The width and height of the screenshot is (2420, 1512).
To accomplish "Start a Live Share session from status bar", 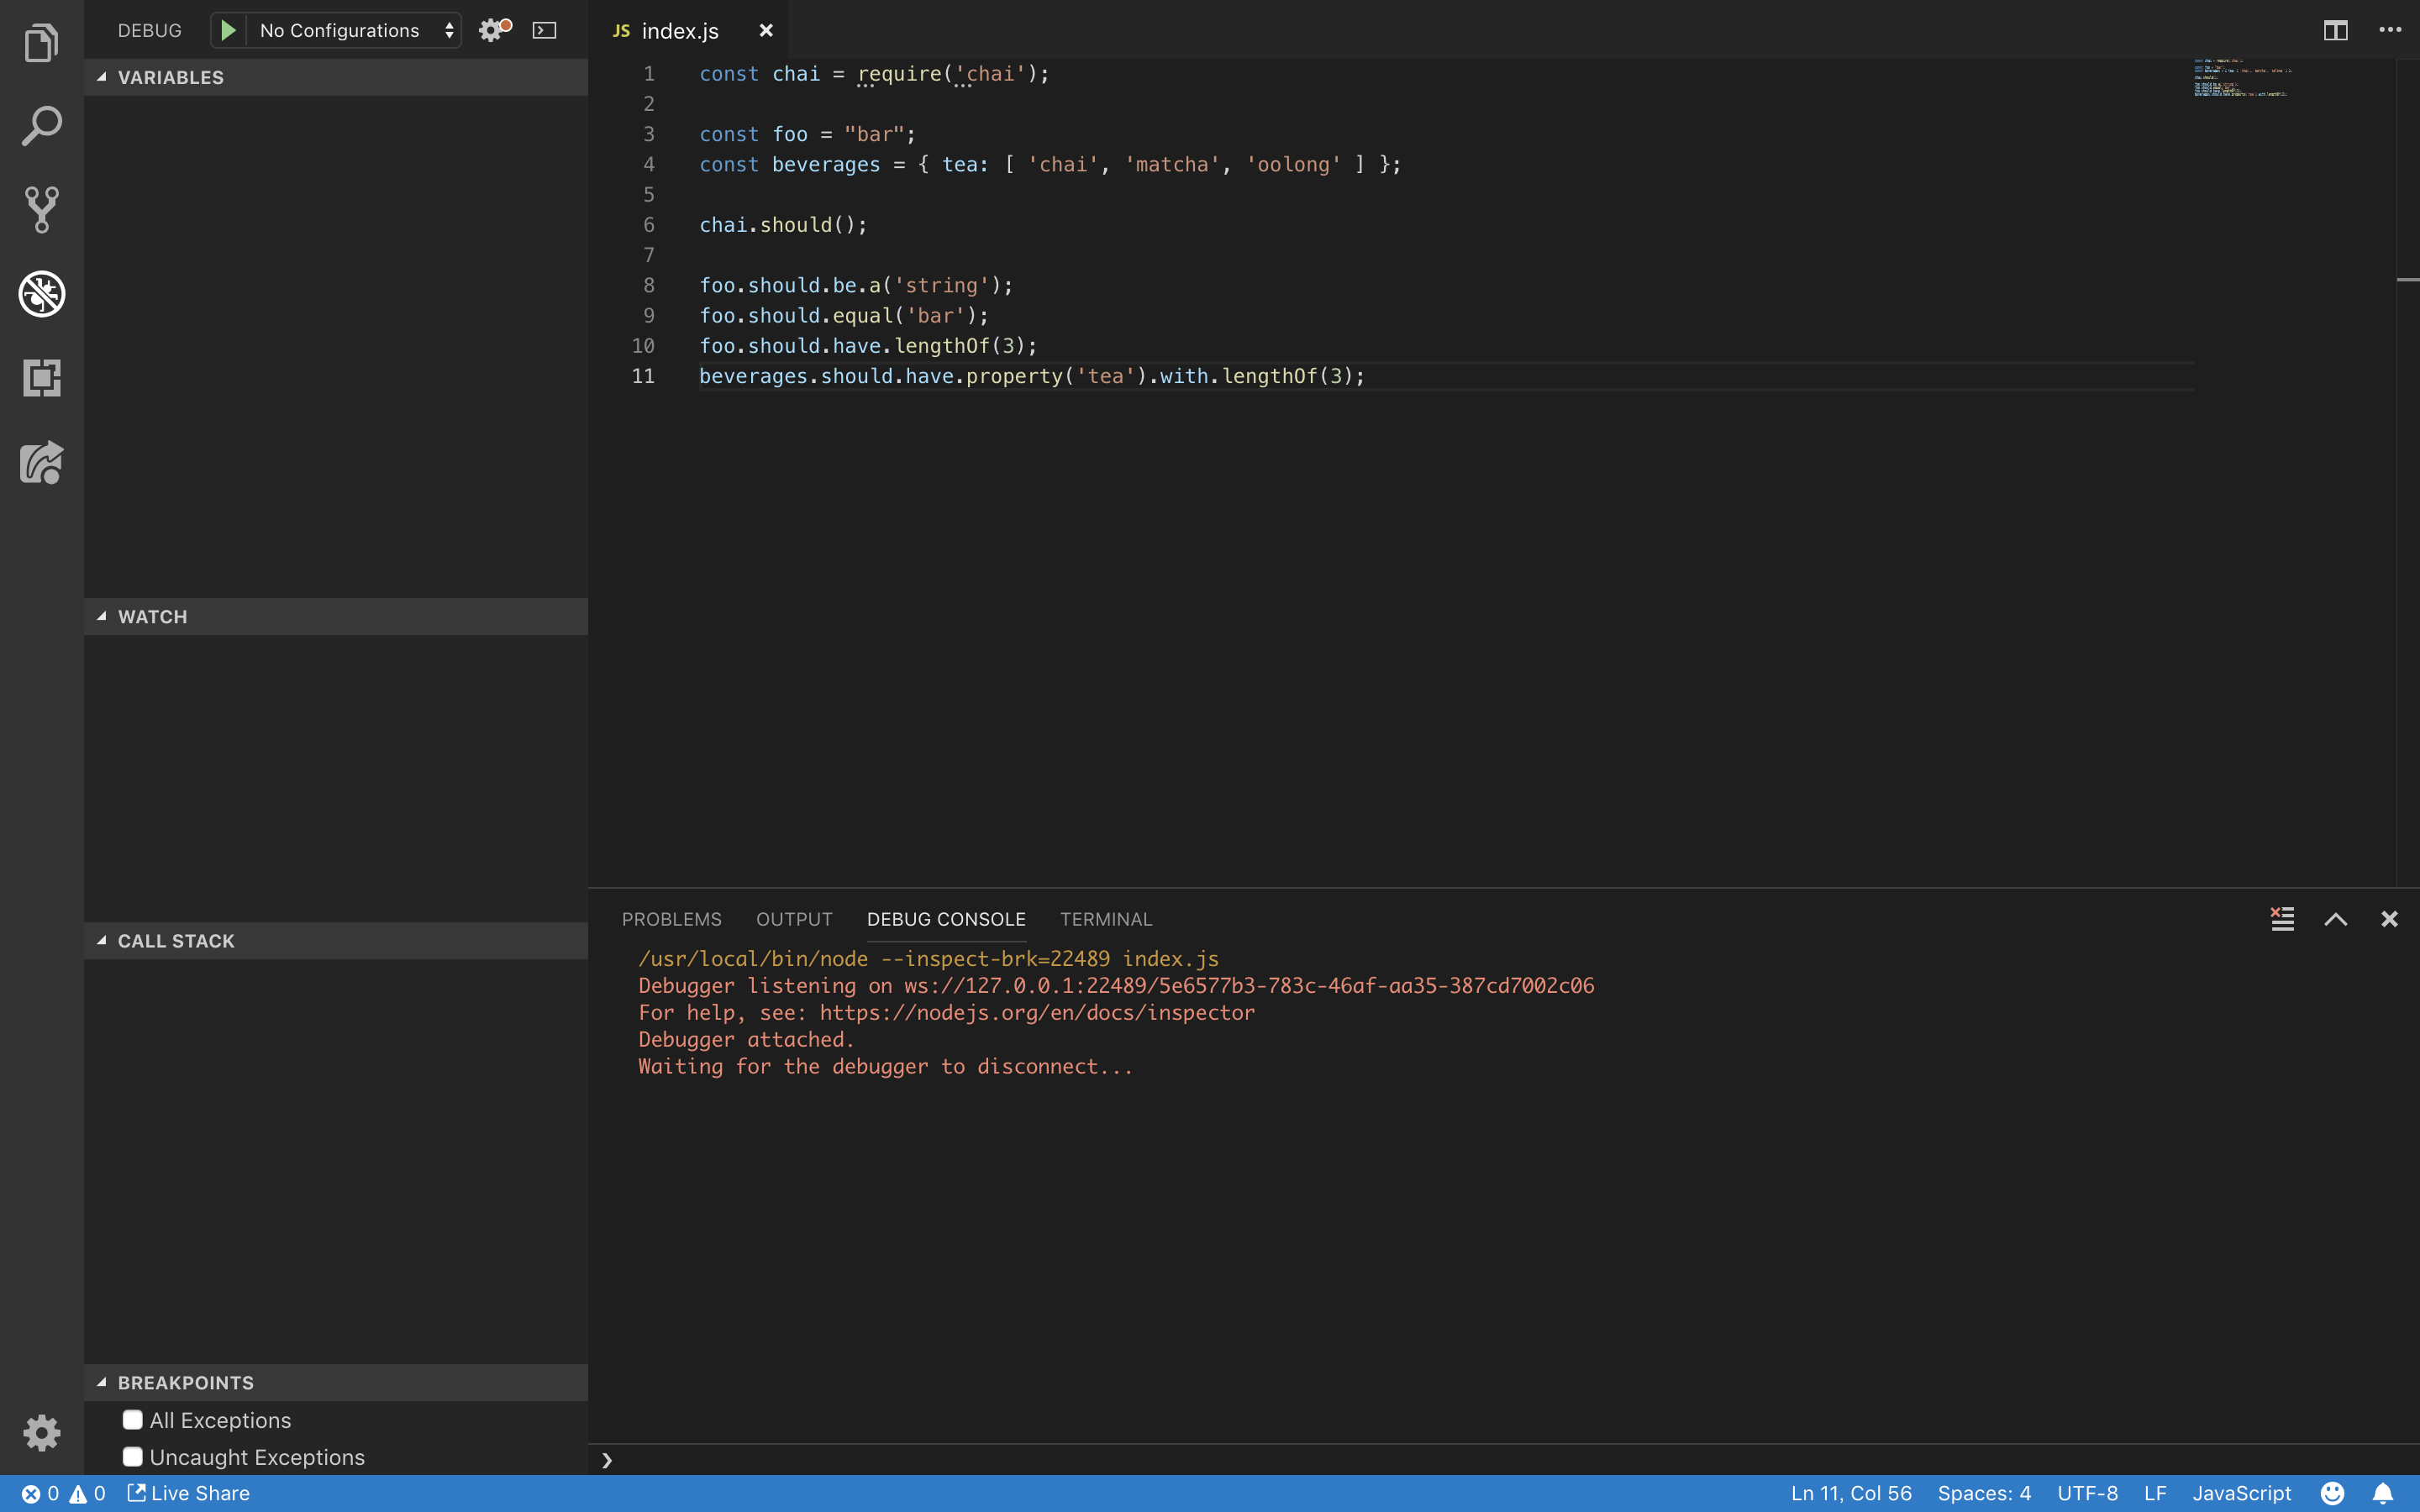I will point(188,1493).
